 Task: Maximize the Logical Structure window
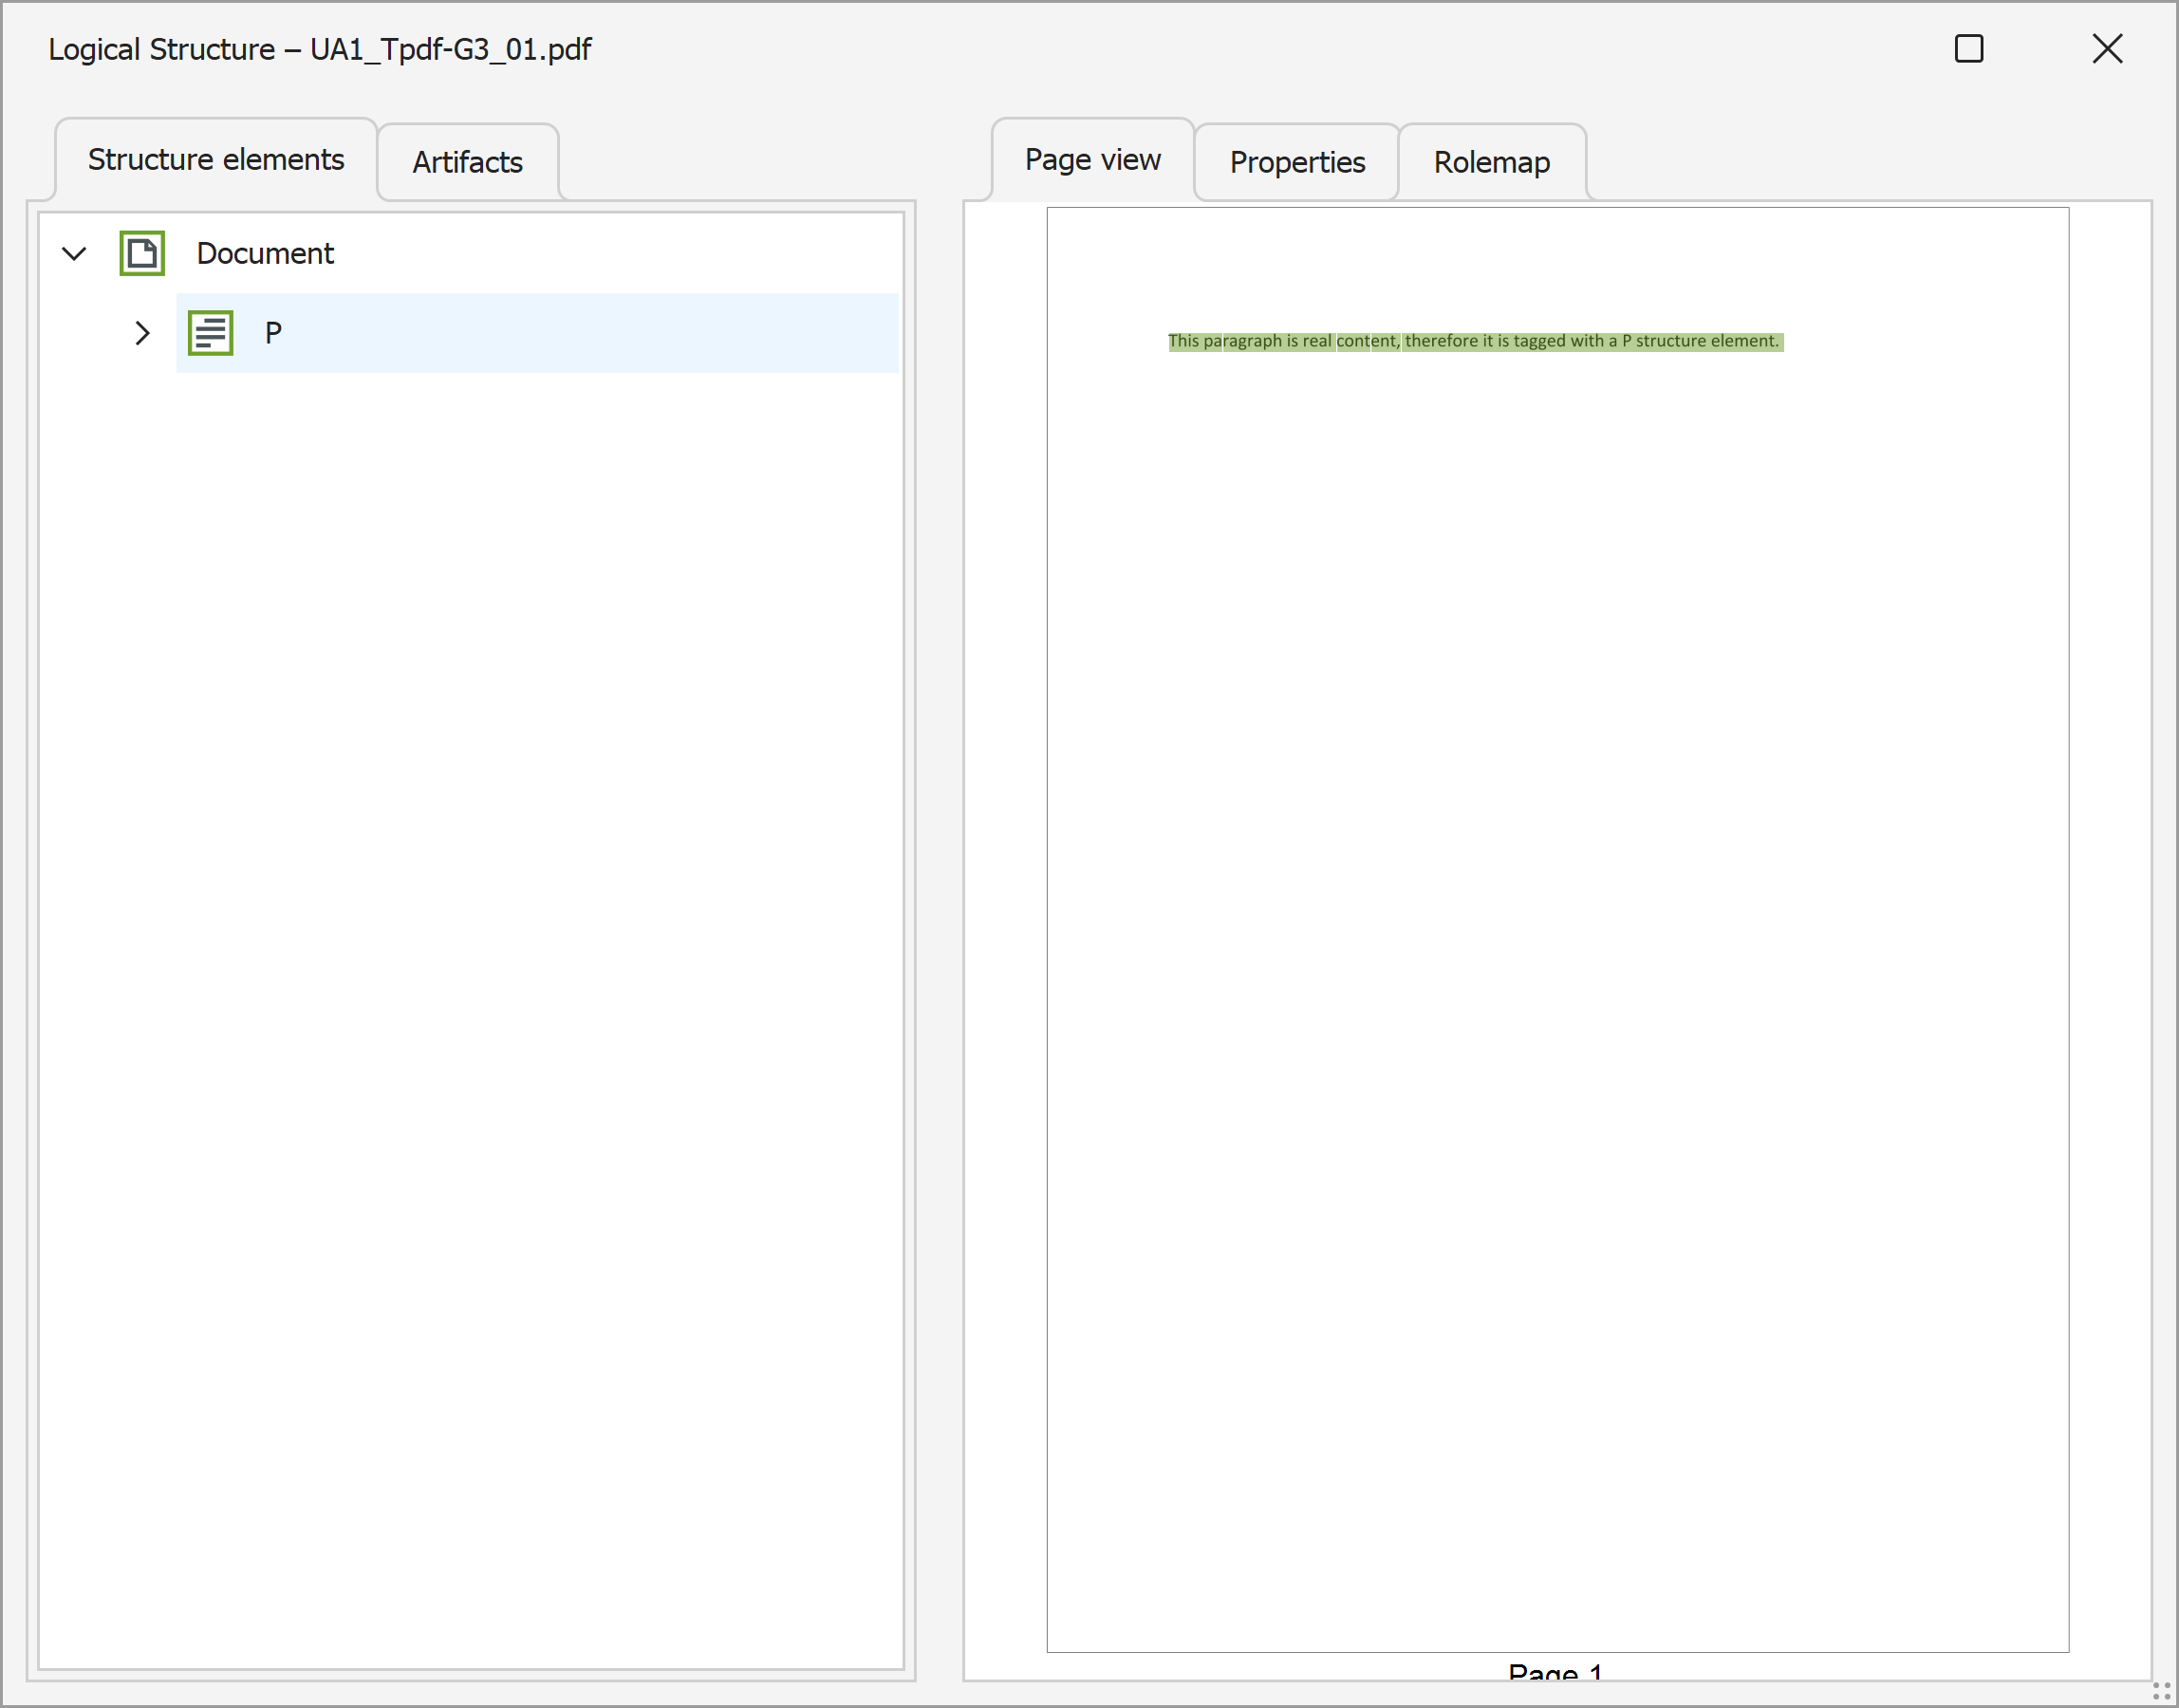[1968, 49]
